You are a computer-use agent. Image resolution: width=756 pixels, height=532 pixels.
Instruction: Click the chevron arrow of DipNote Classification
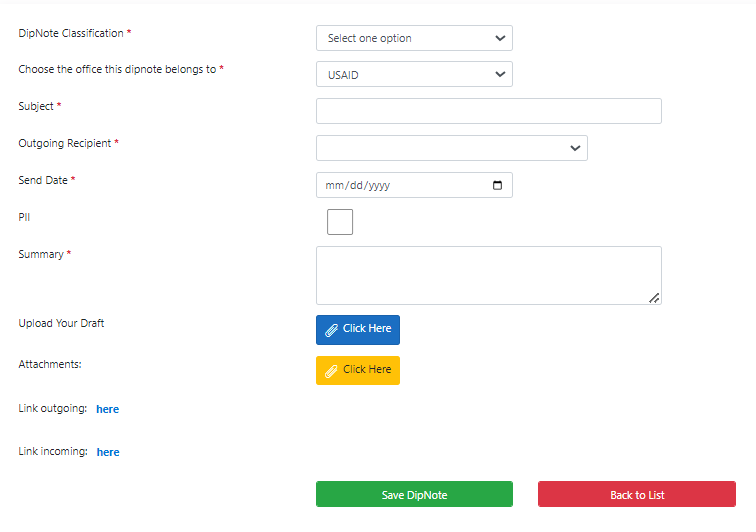click(x=500, y=38)
